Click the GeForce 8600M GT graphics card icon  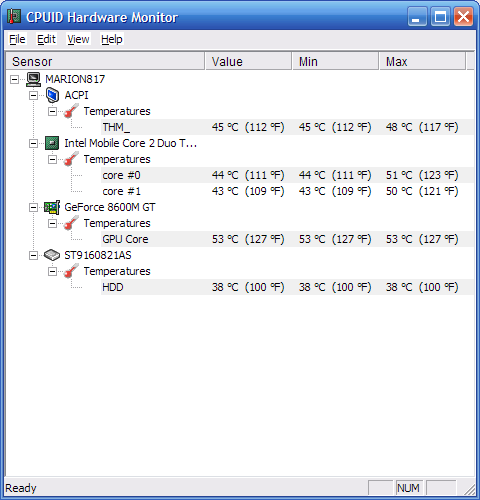[x=52, y=207]
